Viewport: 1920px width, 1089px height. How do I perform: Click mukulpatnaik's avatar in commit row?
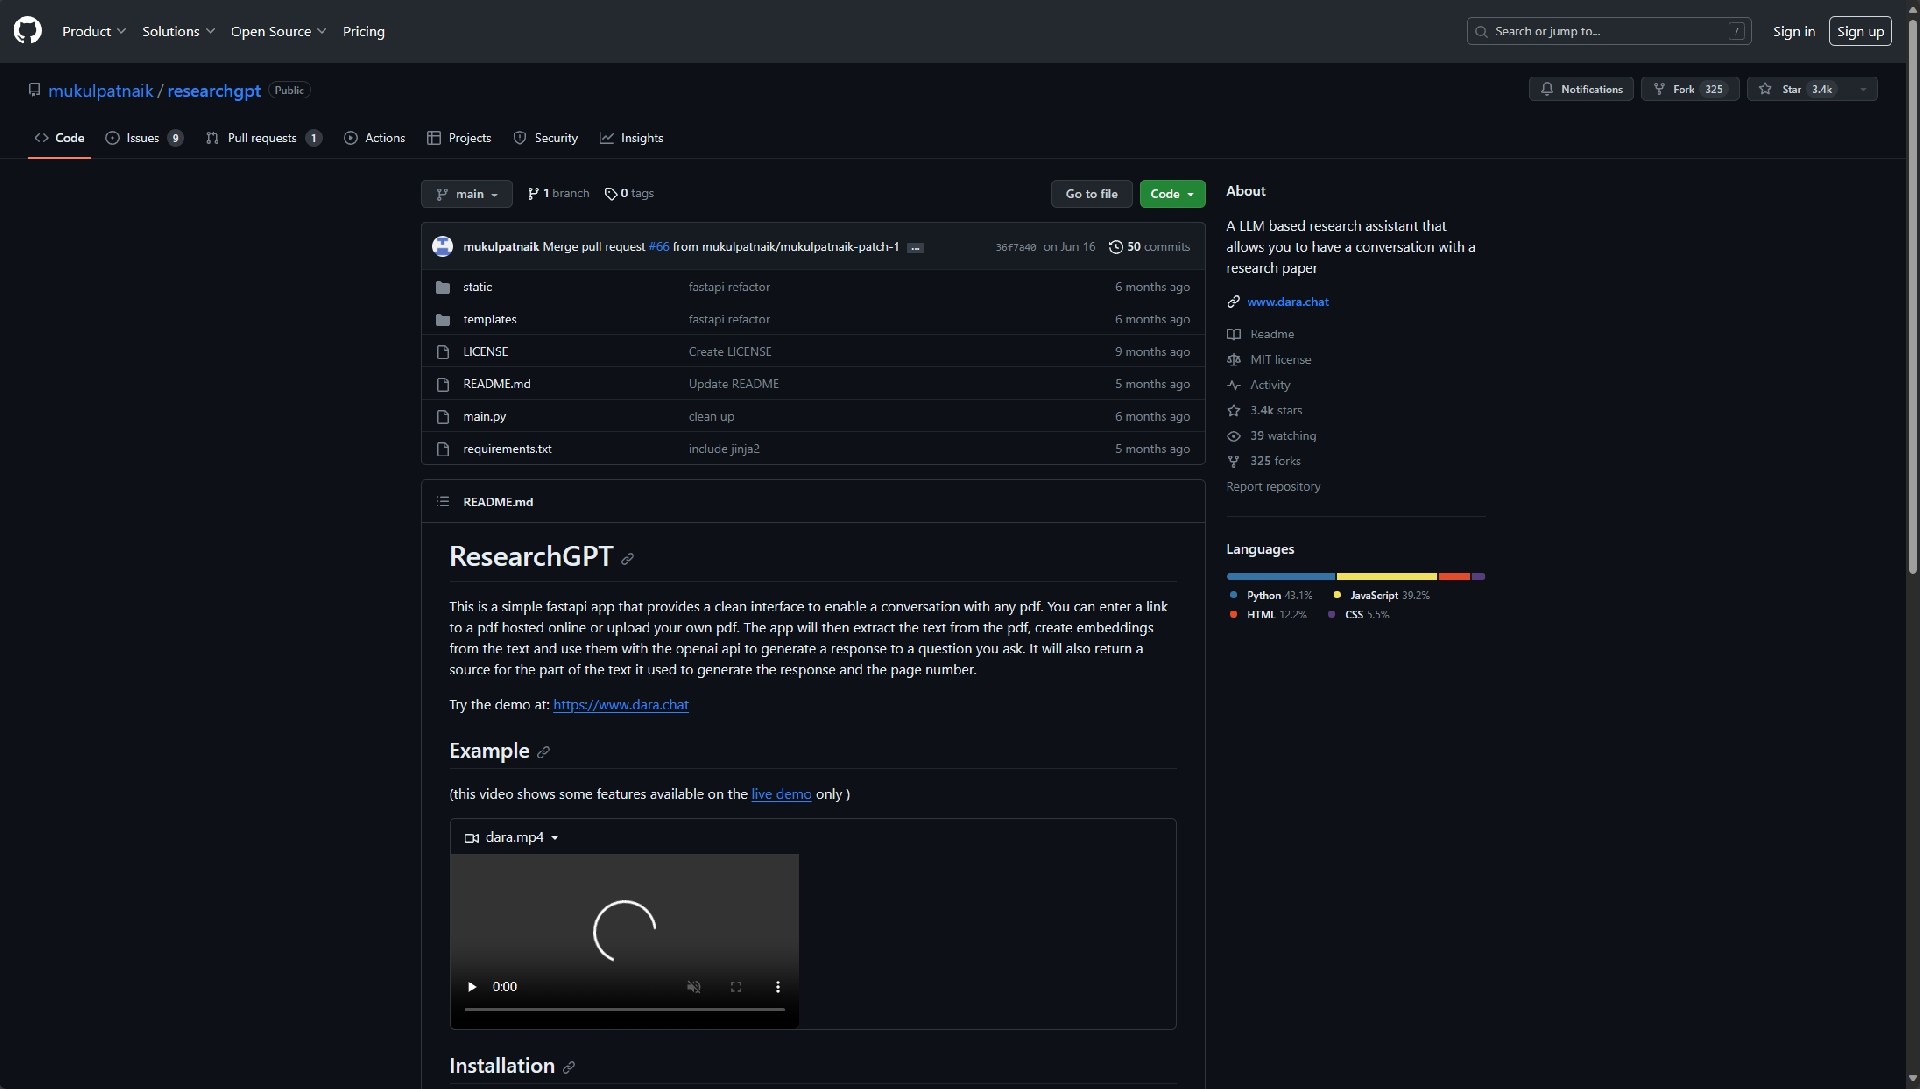pos(443,247)
